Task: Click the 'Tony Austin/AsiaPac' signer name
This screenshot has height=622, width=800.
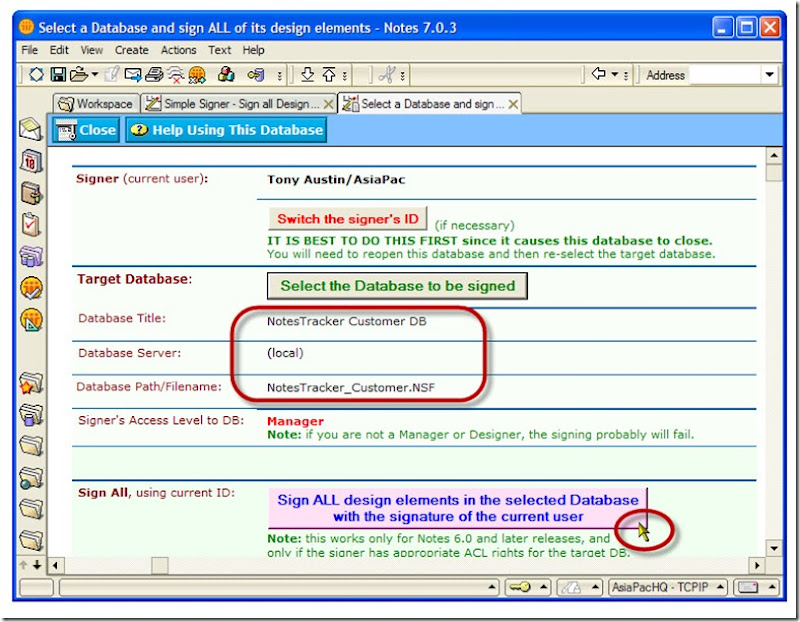Action: pos(336,180)
